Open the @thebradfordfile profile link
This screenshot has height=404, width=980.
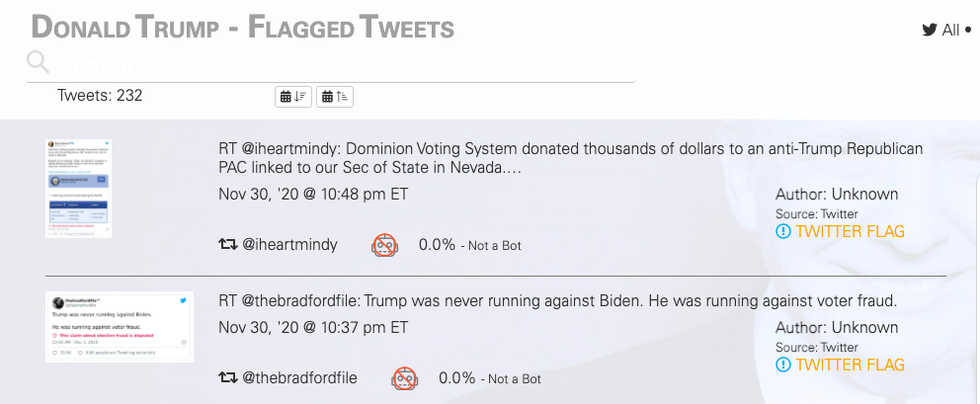pos(300,379)
